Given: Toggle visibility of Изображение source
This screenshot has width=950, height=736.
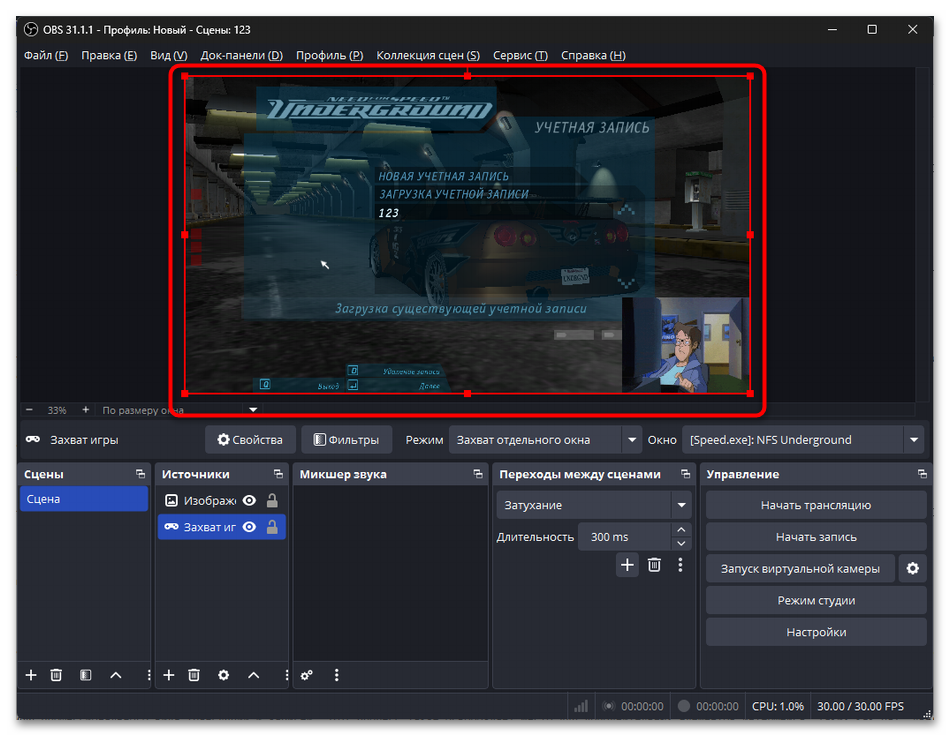Looking at the screenshot, I should [x=249, y=500].
